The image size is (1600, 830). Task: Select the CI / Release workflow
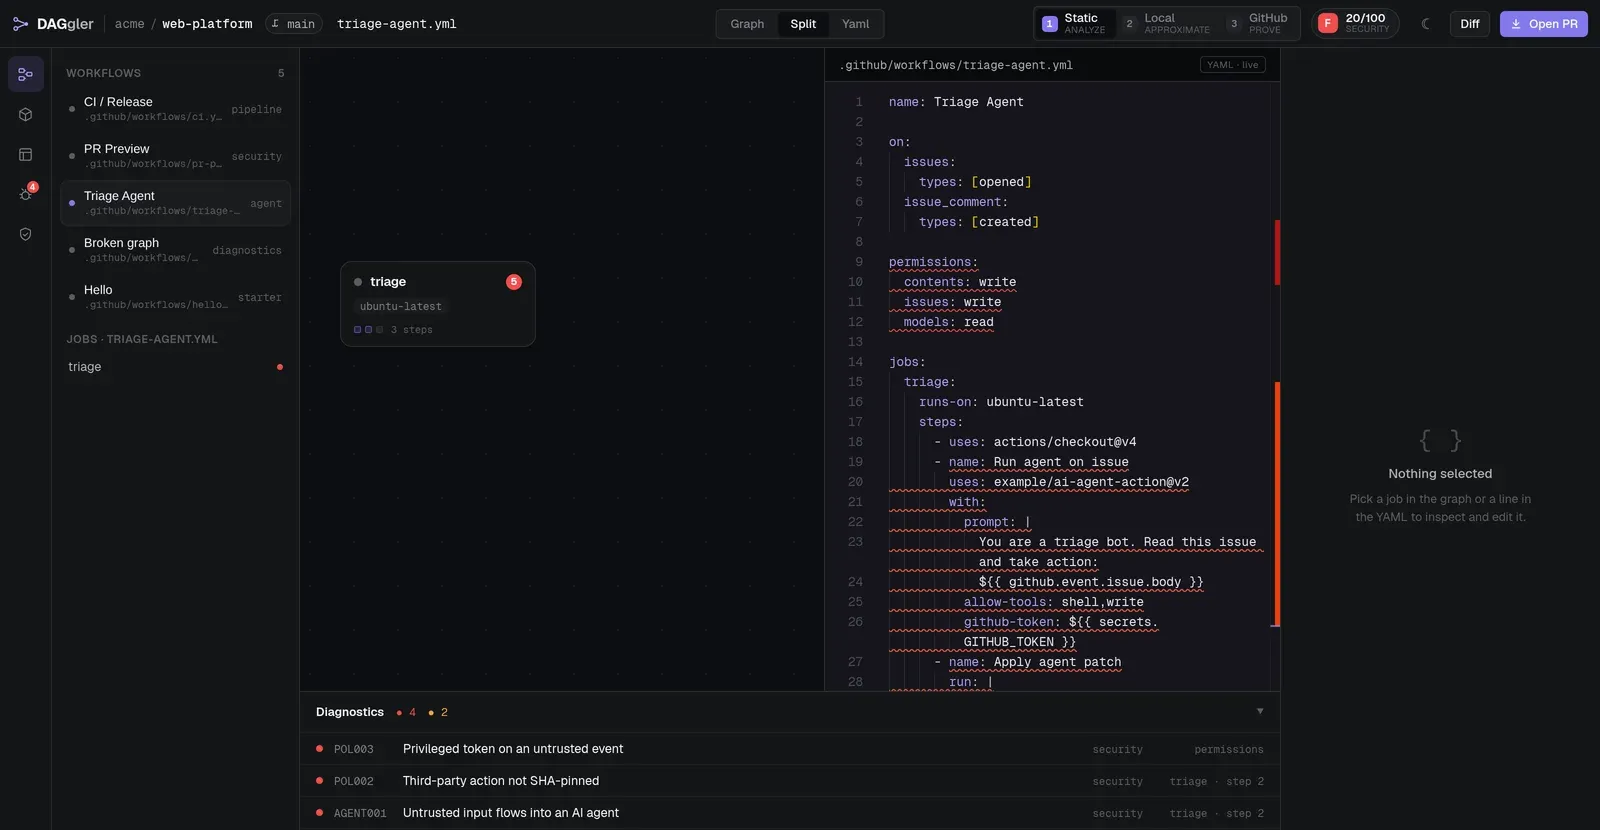[175, 109]
